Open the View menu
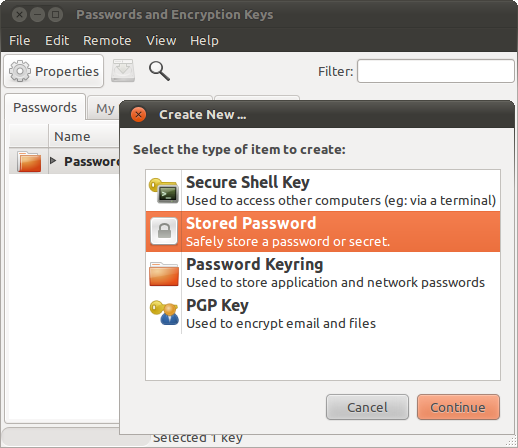Image resolution: width=518 pixels, height=448 pixels. [x=161, y=41]
